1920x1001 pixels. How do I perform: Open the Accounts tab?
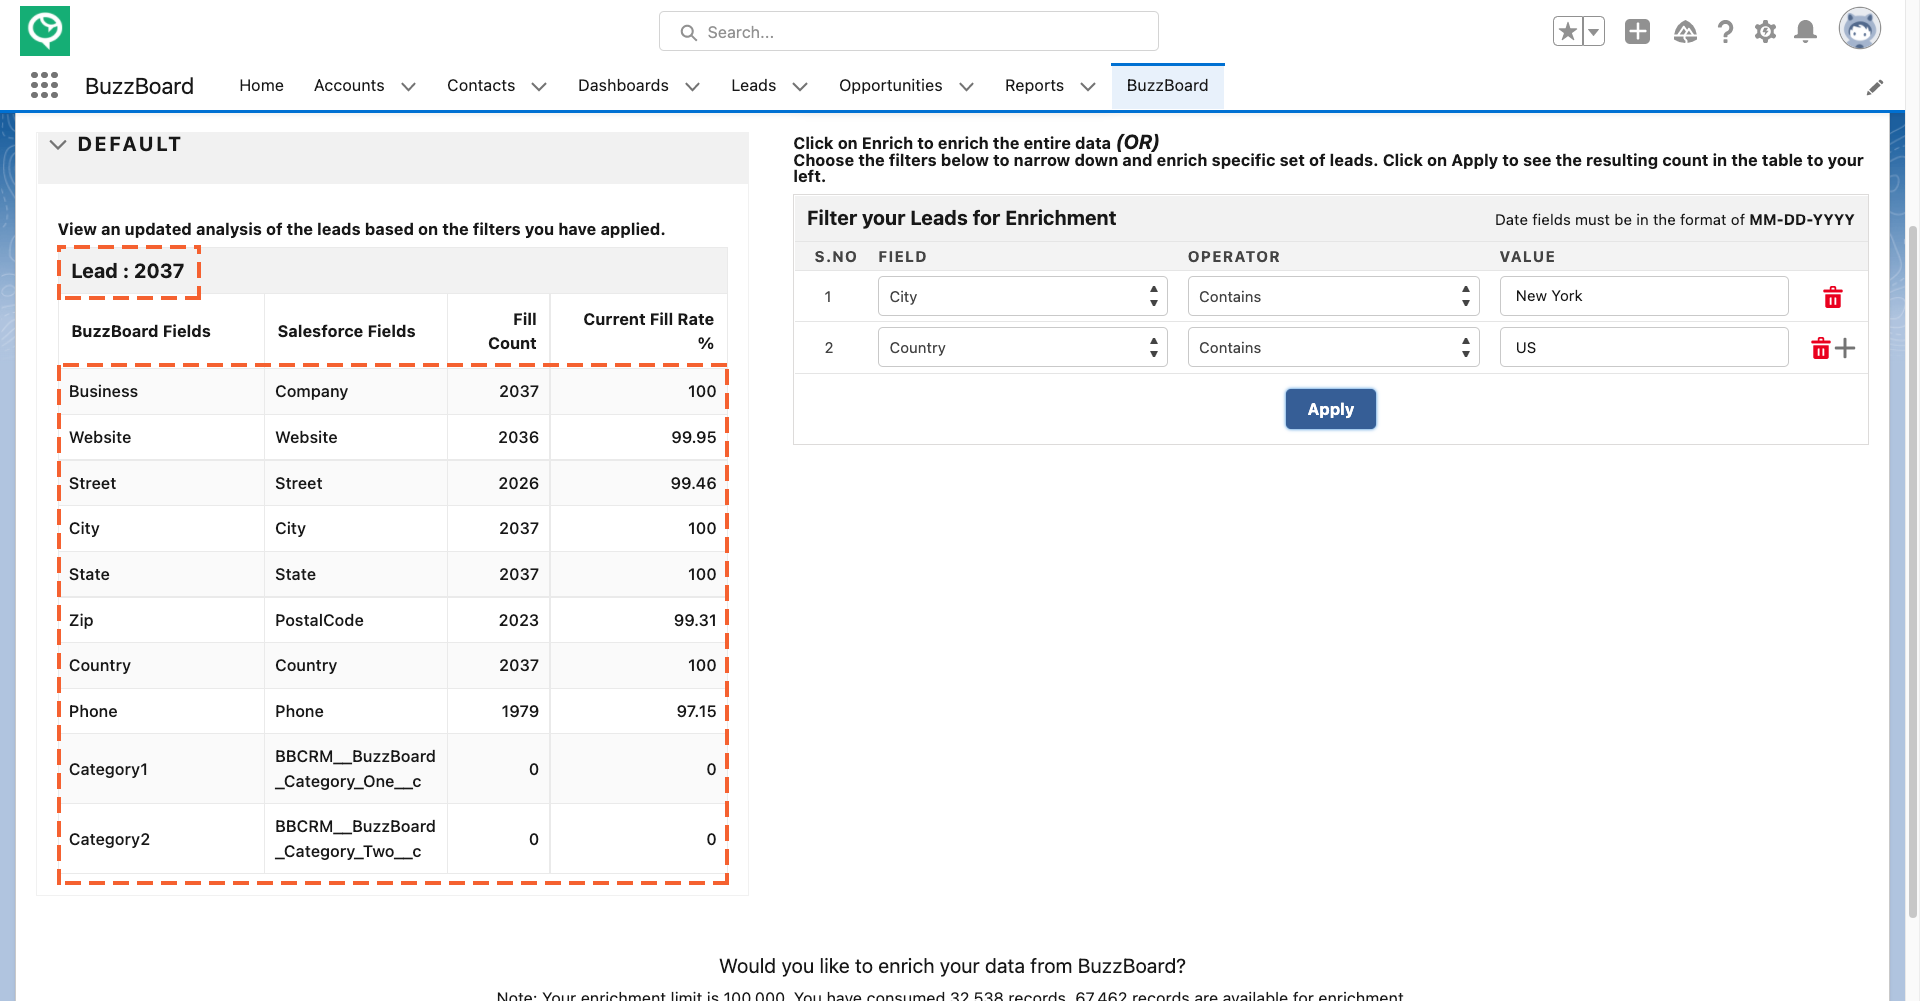[349, 86]
